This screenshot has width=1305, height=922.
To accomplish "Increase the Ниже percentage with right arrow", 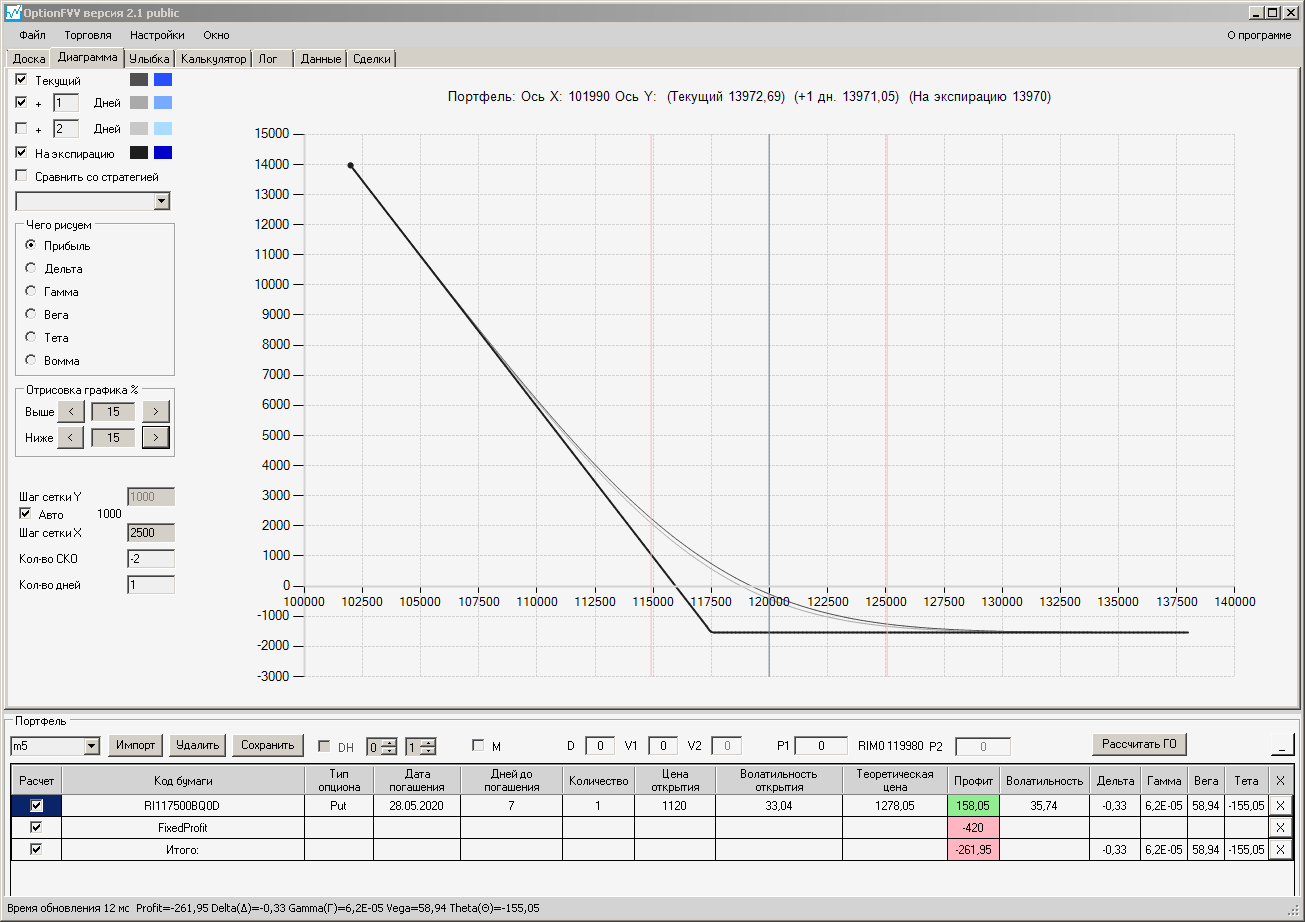I will (156, 437).
